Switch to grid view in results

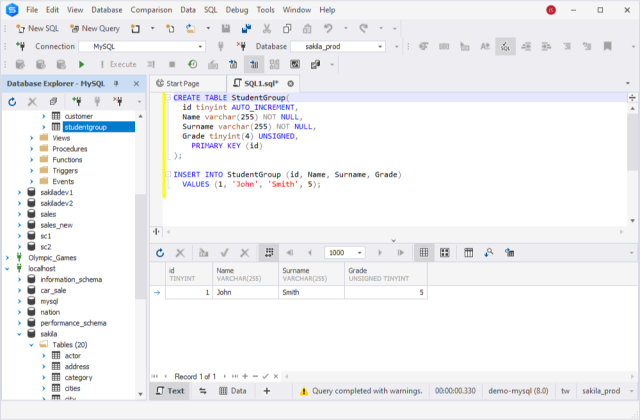(x=424, y=253)
